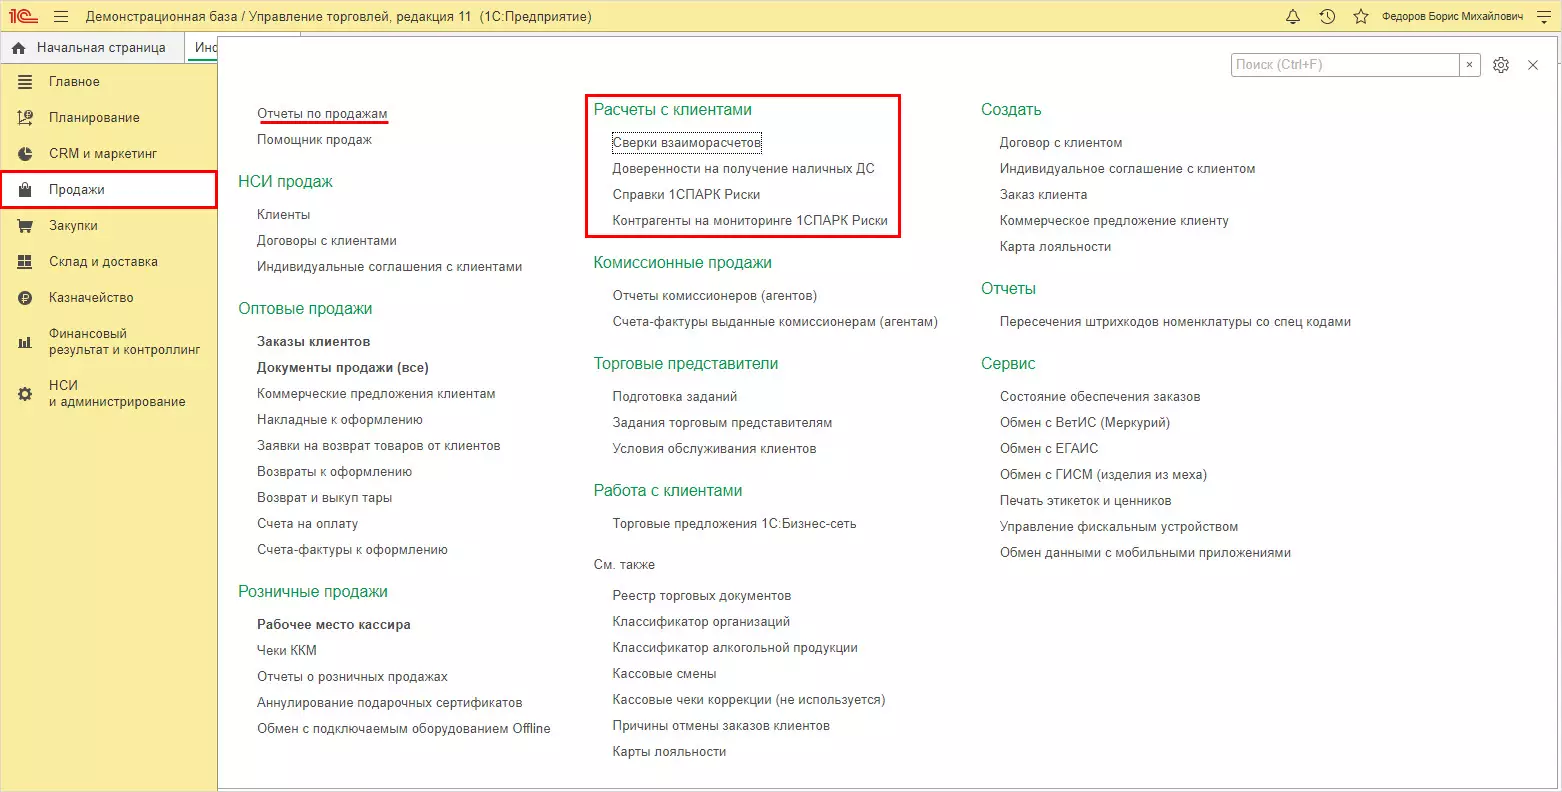Click the 1C application logo

click(23, 16)
